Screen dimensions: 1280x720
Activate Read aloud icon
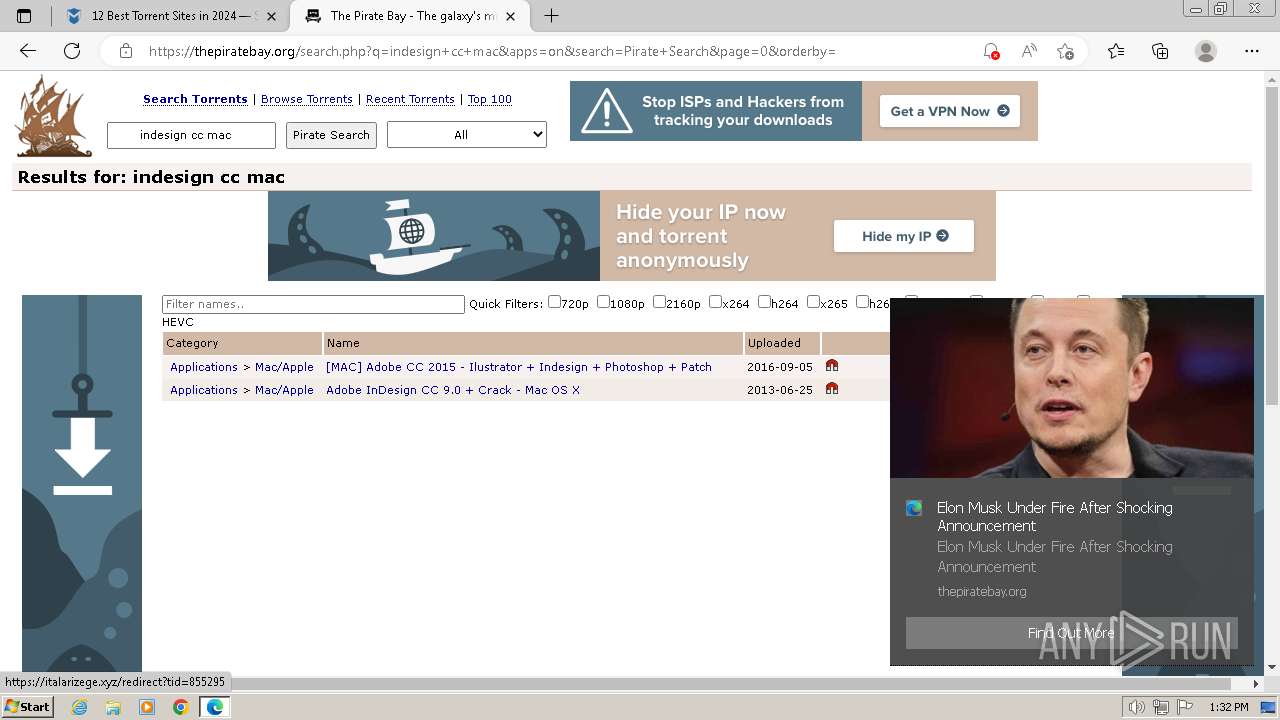tap(1028, 51)
